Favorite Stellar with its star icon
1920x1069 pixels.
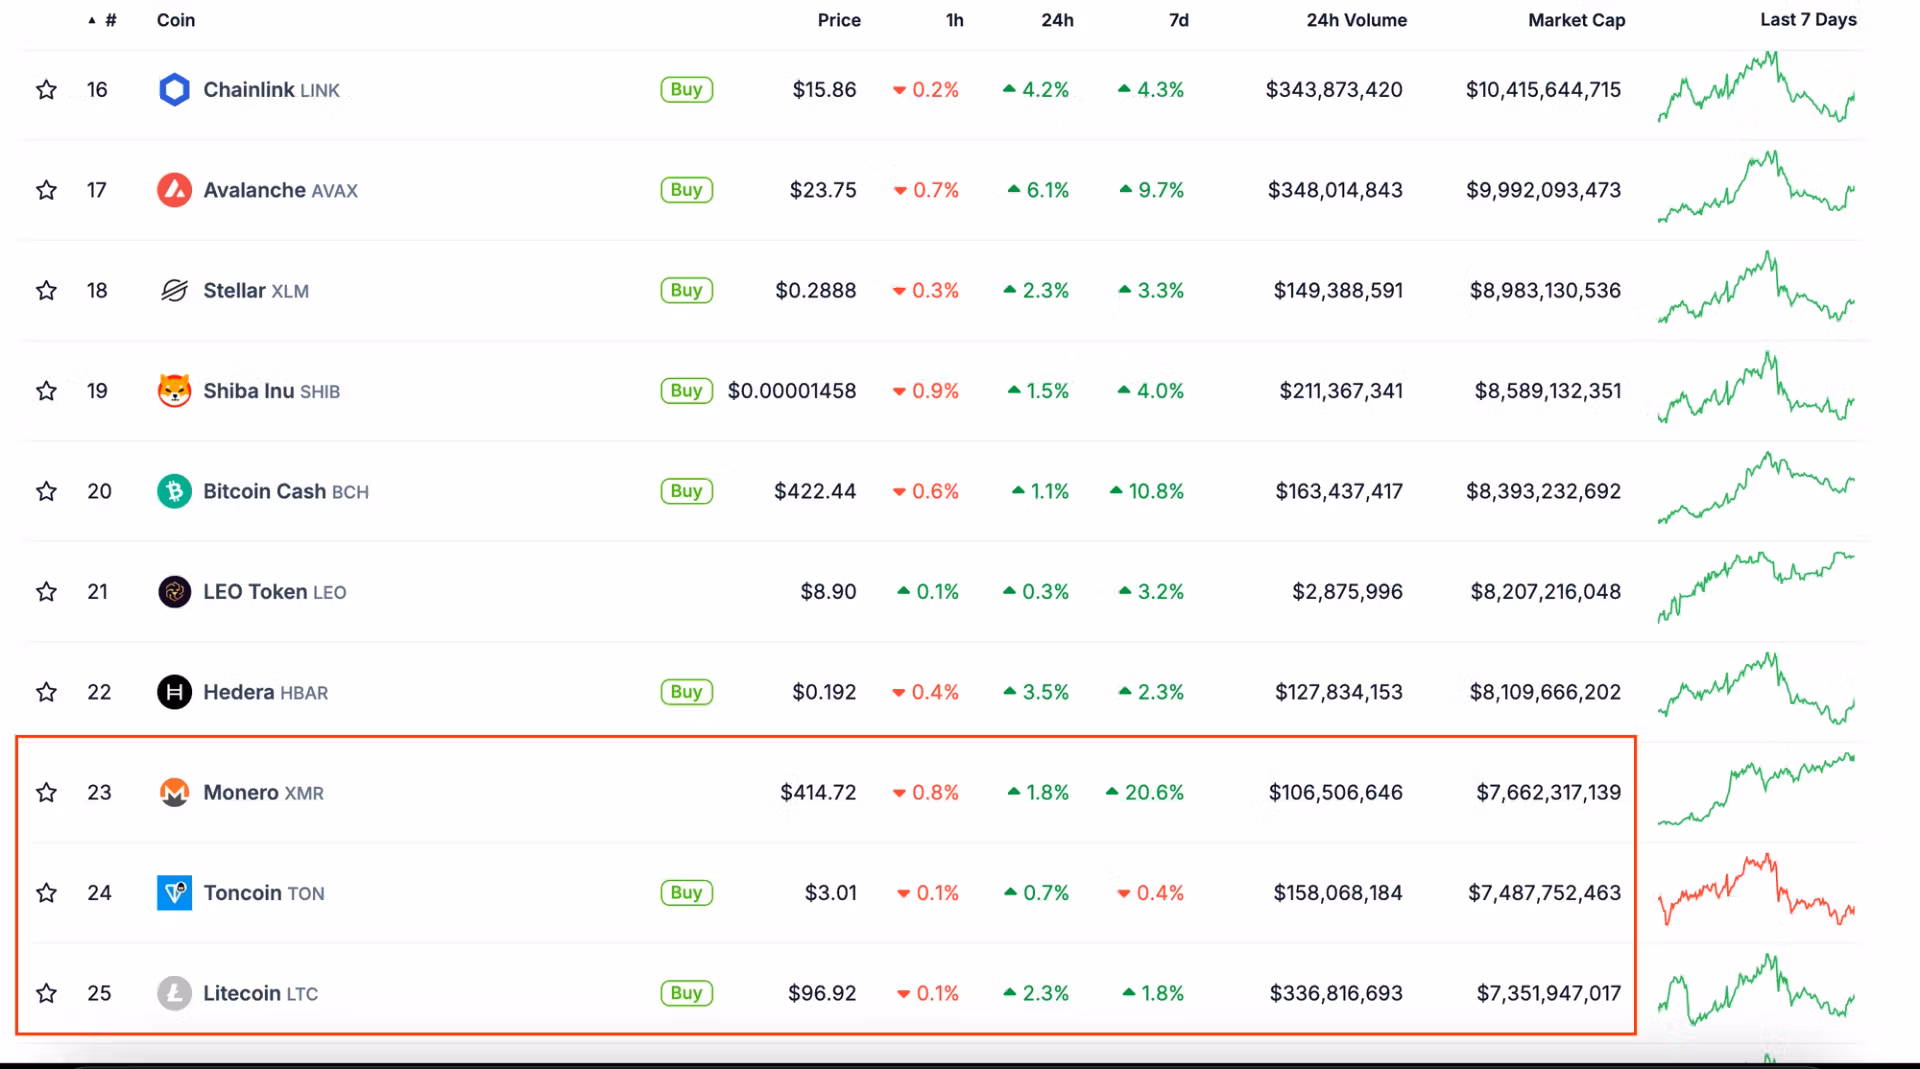click(46, 291)
